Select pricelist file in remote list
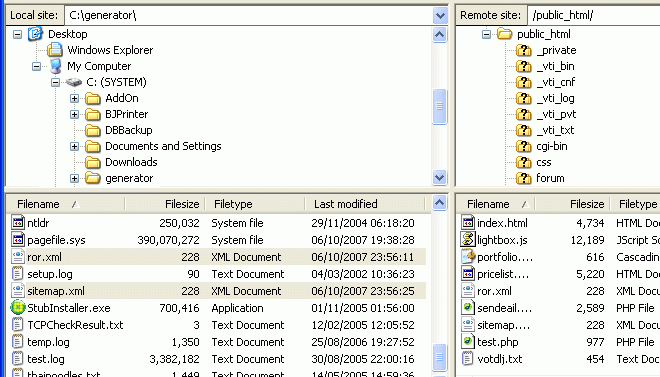This screenshot has height=377, width=660. 503,274
